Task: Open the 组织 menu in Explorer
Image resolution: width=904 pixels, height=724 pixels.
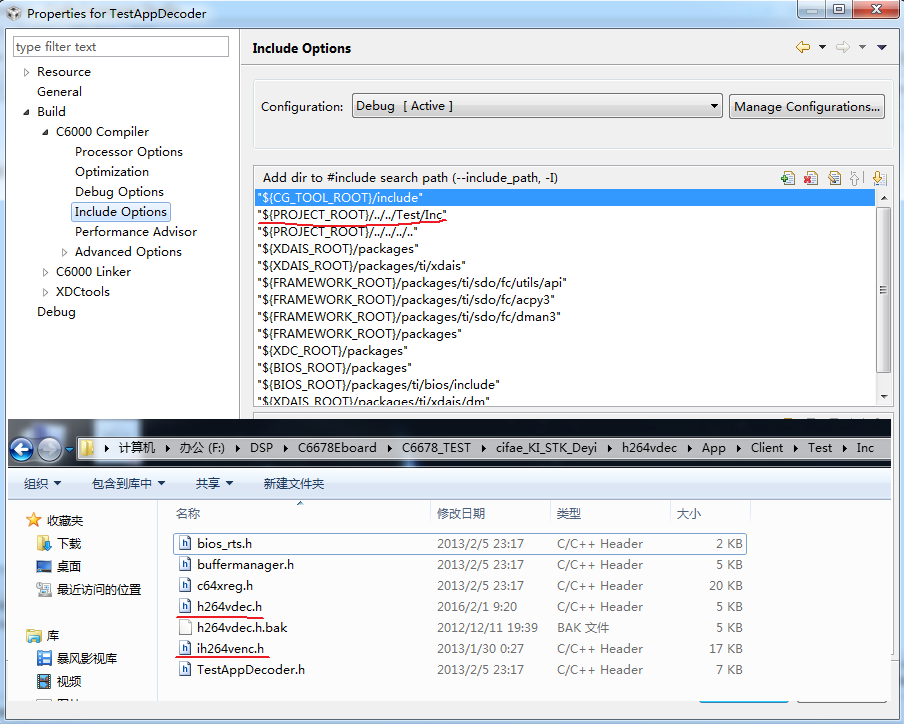Action: coord(42,484)
